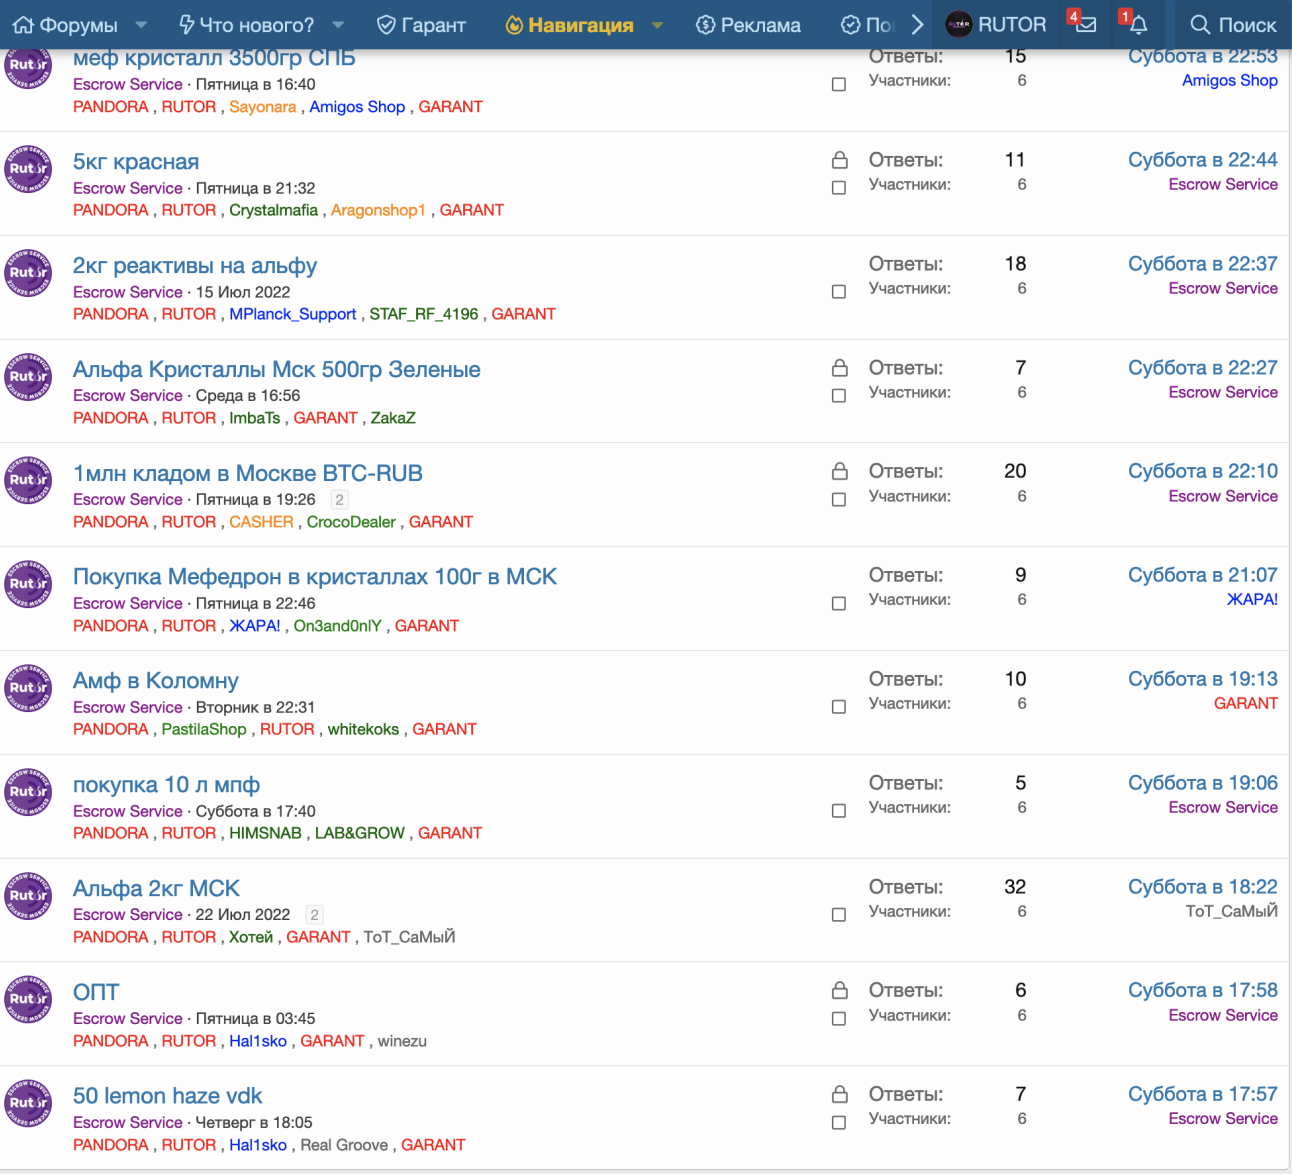1292x1174 pixels.
Task: Click avatar of 'Амф в Коломну' thread
Action: point(28,688)
